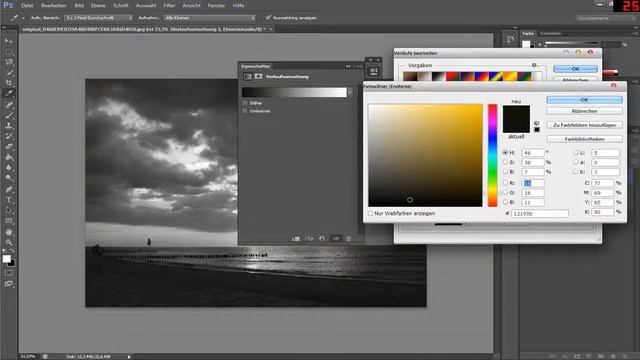Image resolution: width=640 pixels, height=360 pixels.
Task: Select the Zoom tool
Action: 9,242
